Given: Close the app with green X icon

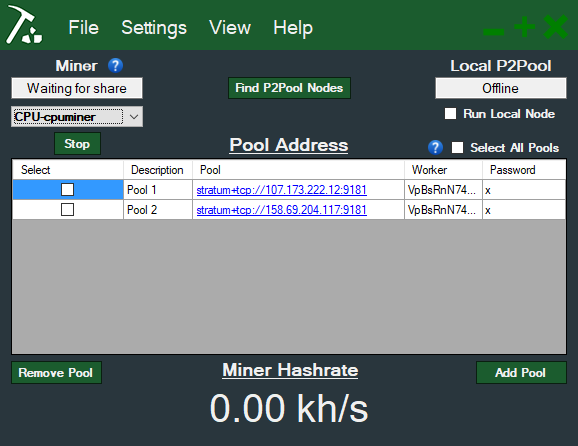Looking at the screenshot, I should pos(556,27).
